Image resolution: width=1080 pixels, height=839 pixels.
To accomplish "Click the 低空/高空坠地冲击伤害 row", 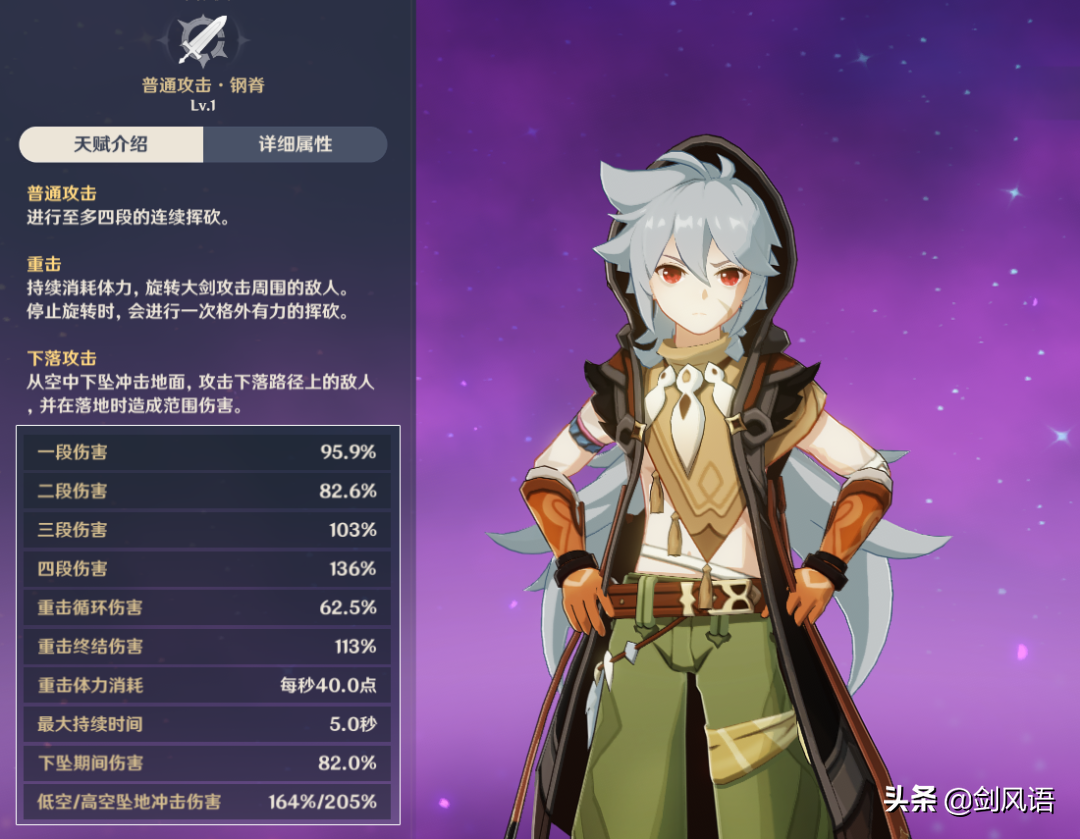I will click(x=207, y=802).
